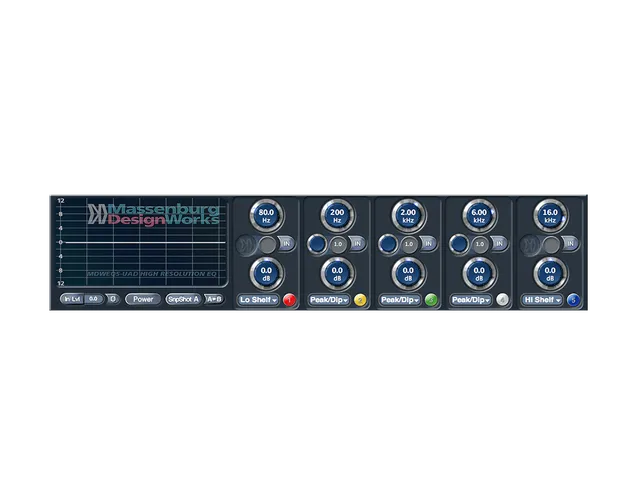
Task: Click the 80.0 Hz frequency knob
Action: click(266, 216)
